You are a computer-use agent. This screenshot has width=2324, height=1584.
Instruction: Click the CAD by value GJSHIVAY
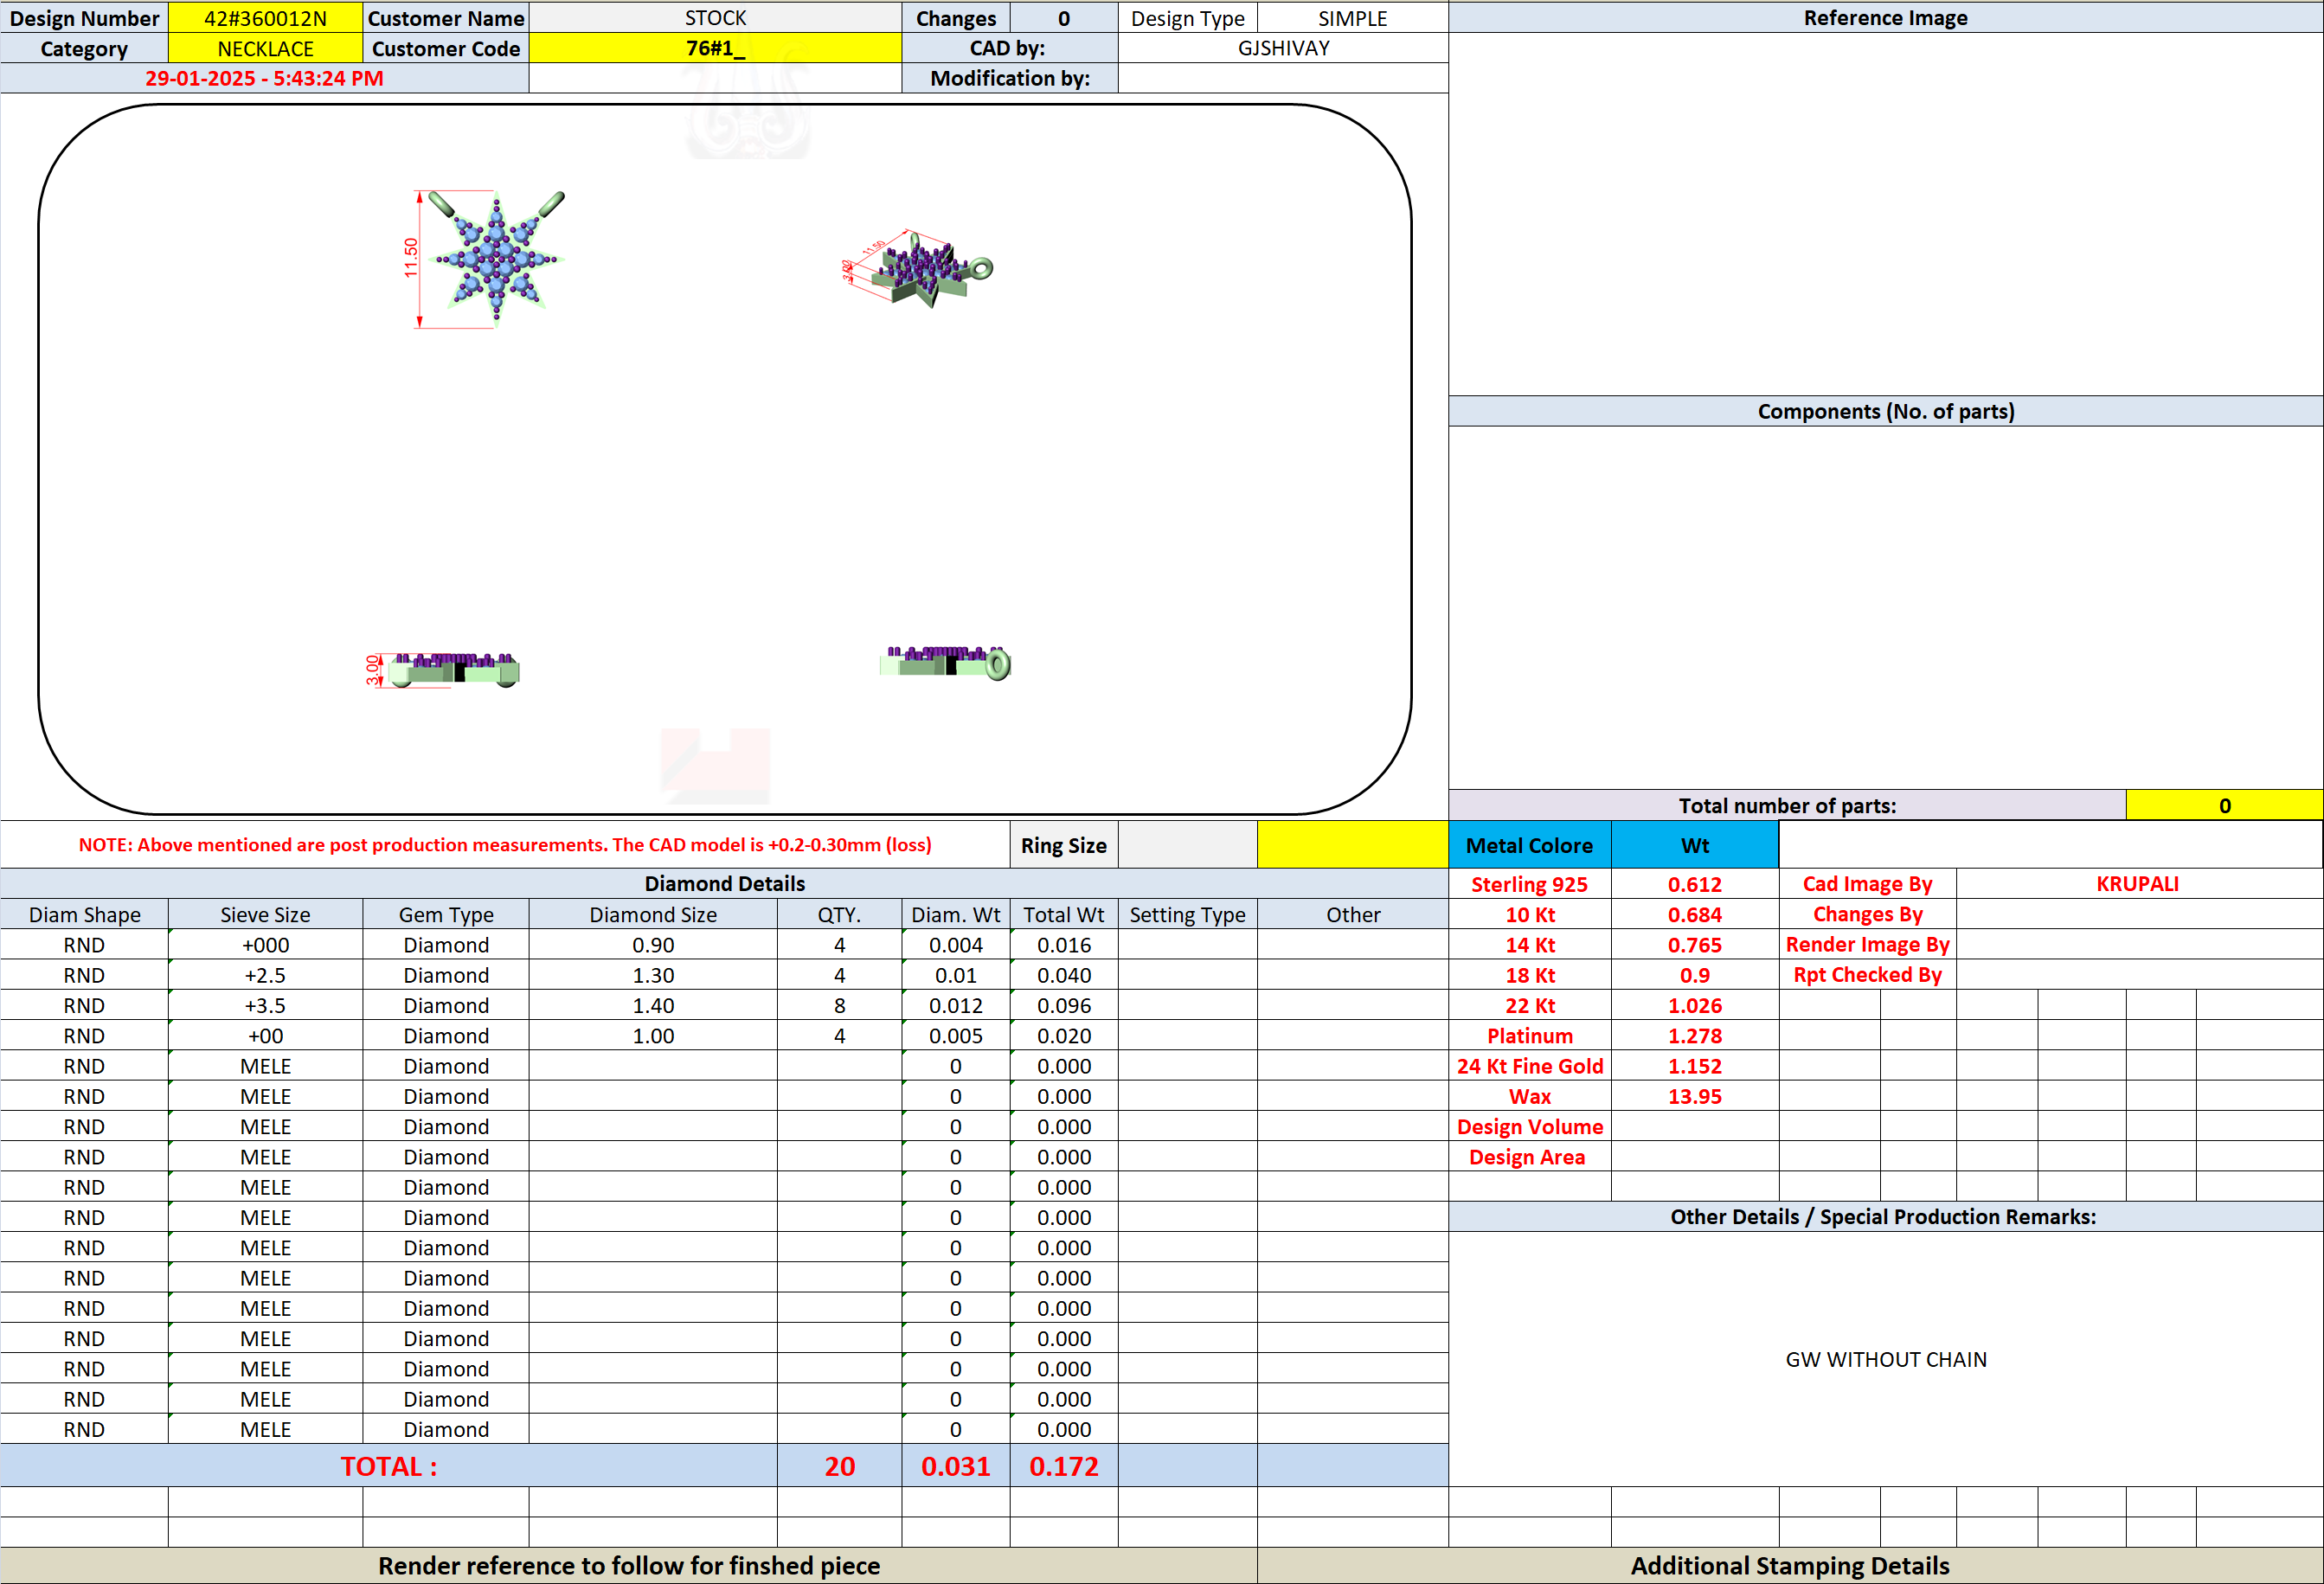click(x=1283, y=48)
